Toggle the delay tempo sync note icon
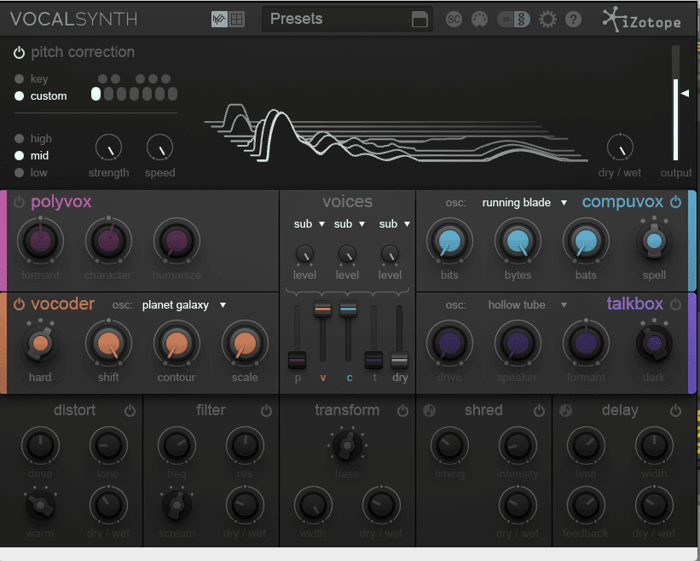 565,411
